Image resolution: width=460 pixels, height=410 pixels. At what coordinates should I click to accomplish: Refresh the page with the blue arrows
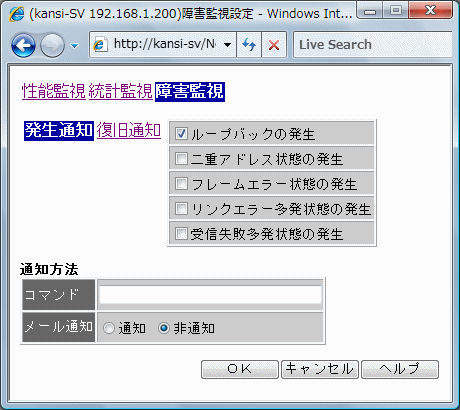[249, 45]
